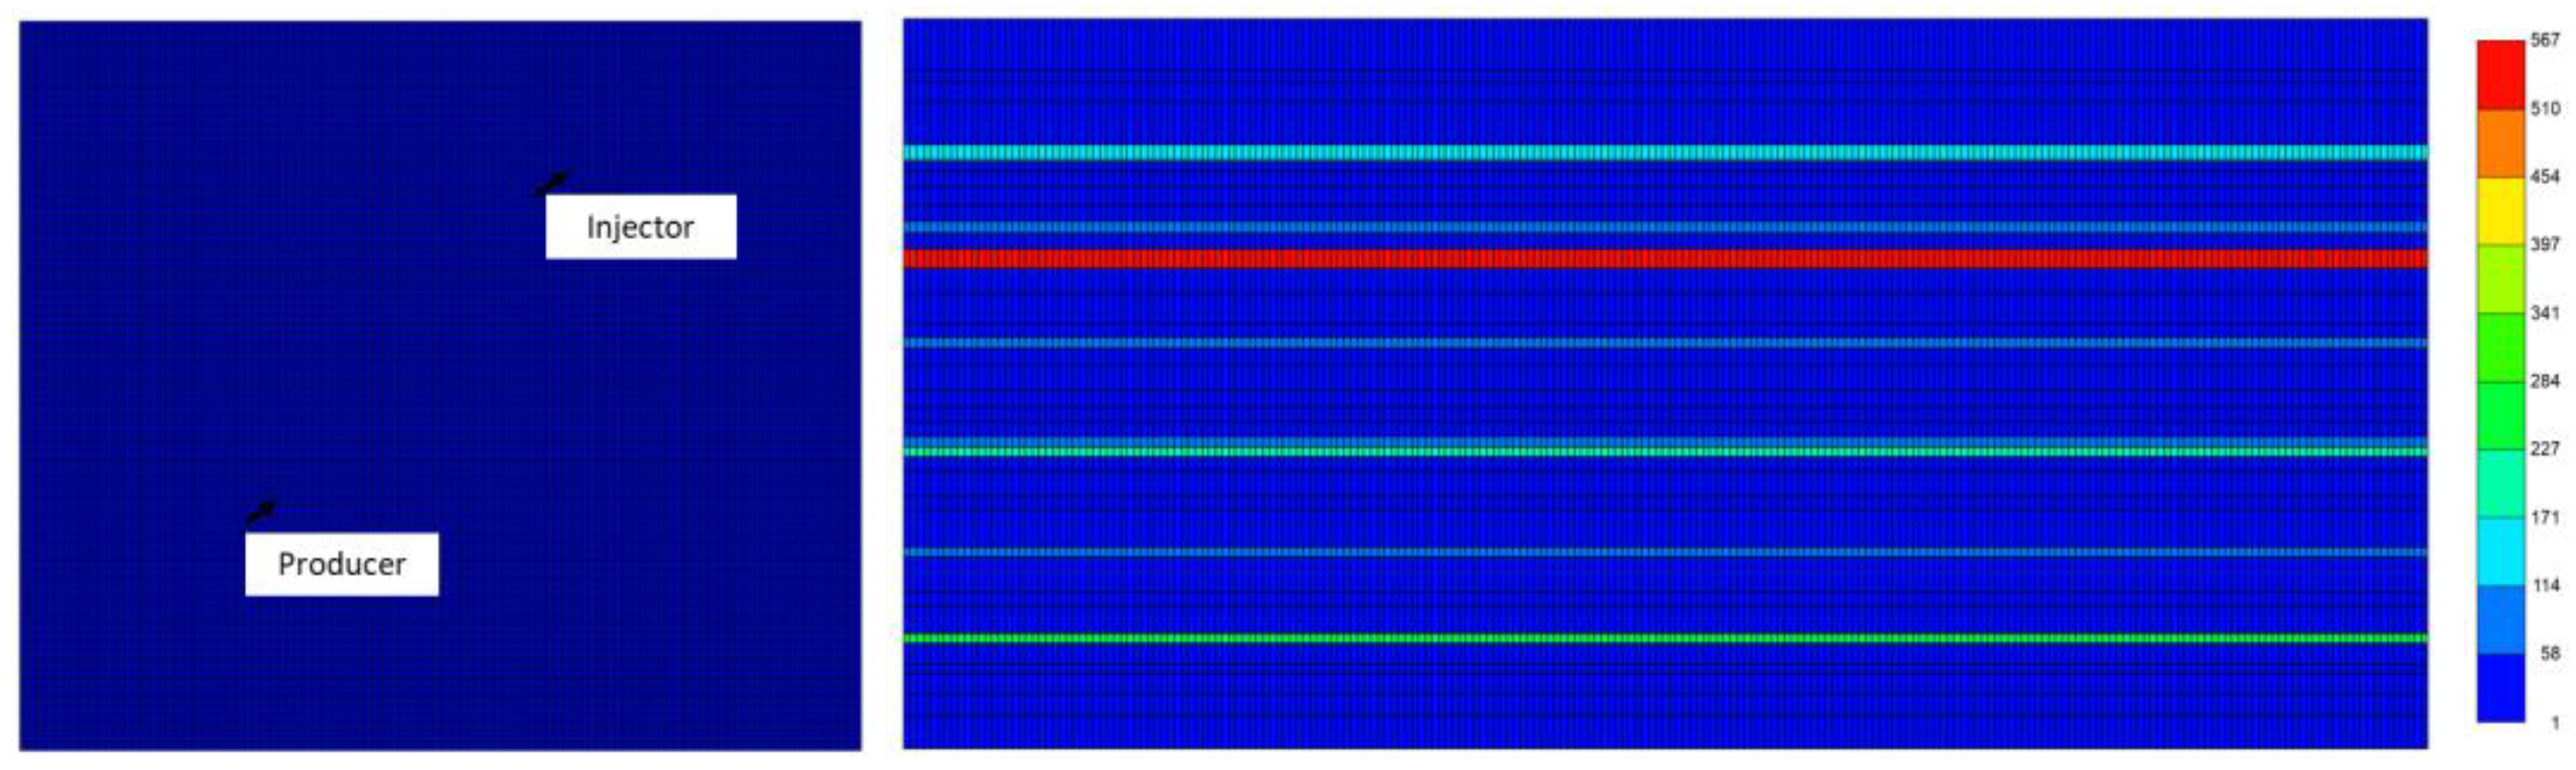Click the legend value 341
The height and width of the screenshot is (770, 2576).
[x=2545, y=313]
